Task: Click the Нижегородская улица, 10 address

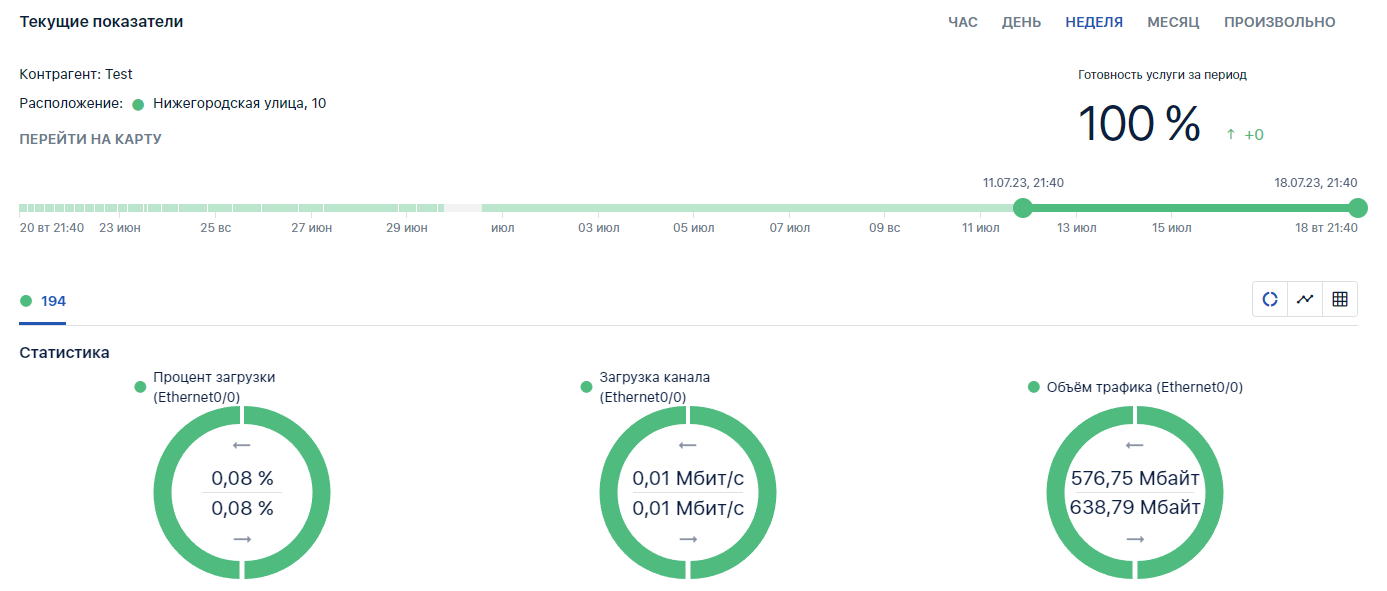Action: (239, 103)
